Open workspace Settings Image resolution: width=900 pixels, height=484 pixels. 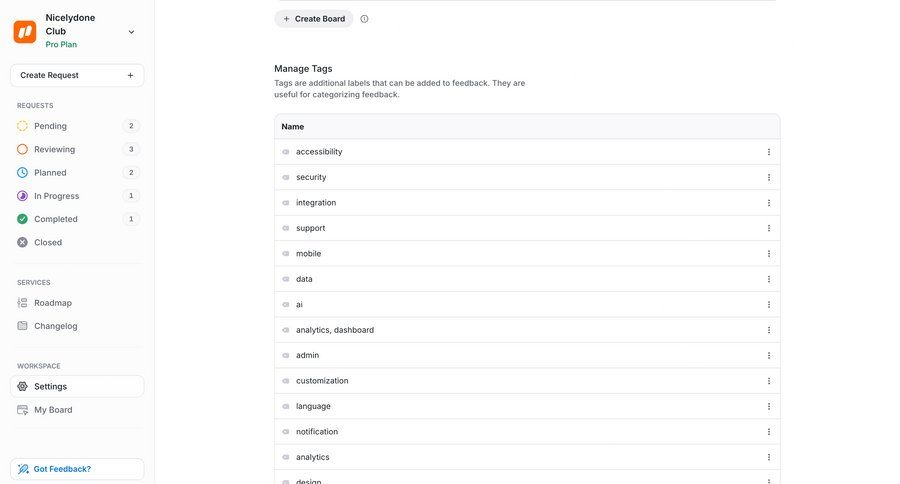pos(50,386)
